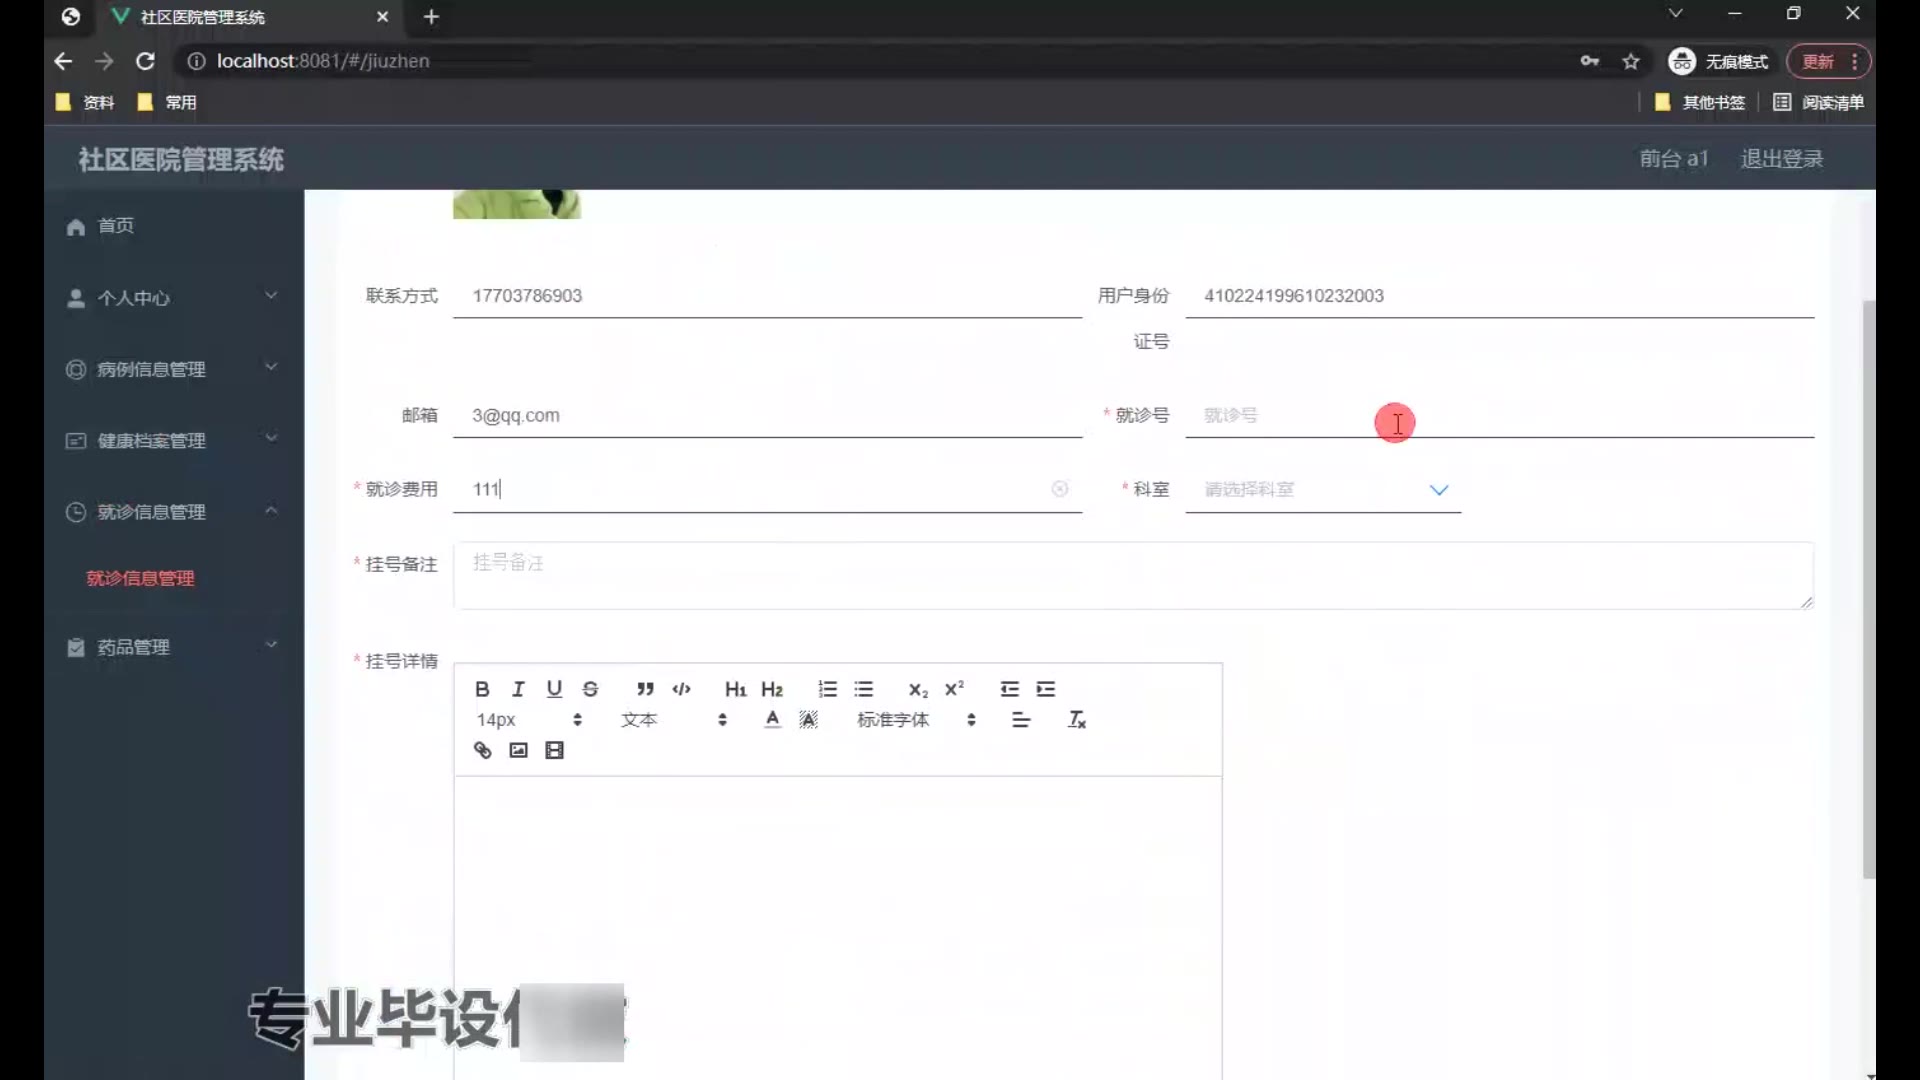The image size is (1920, 1080).
Task: Select the 社区医院管理系统 browser tab
Action: coord(250,17)
